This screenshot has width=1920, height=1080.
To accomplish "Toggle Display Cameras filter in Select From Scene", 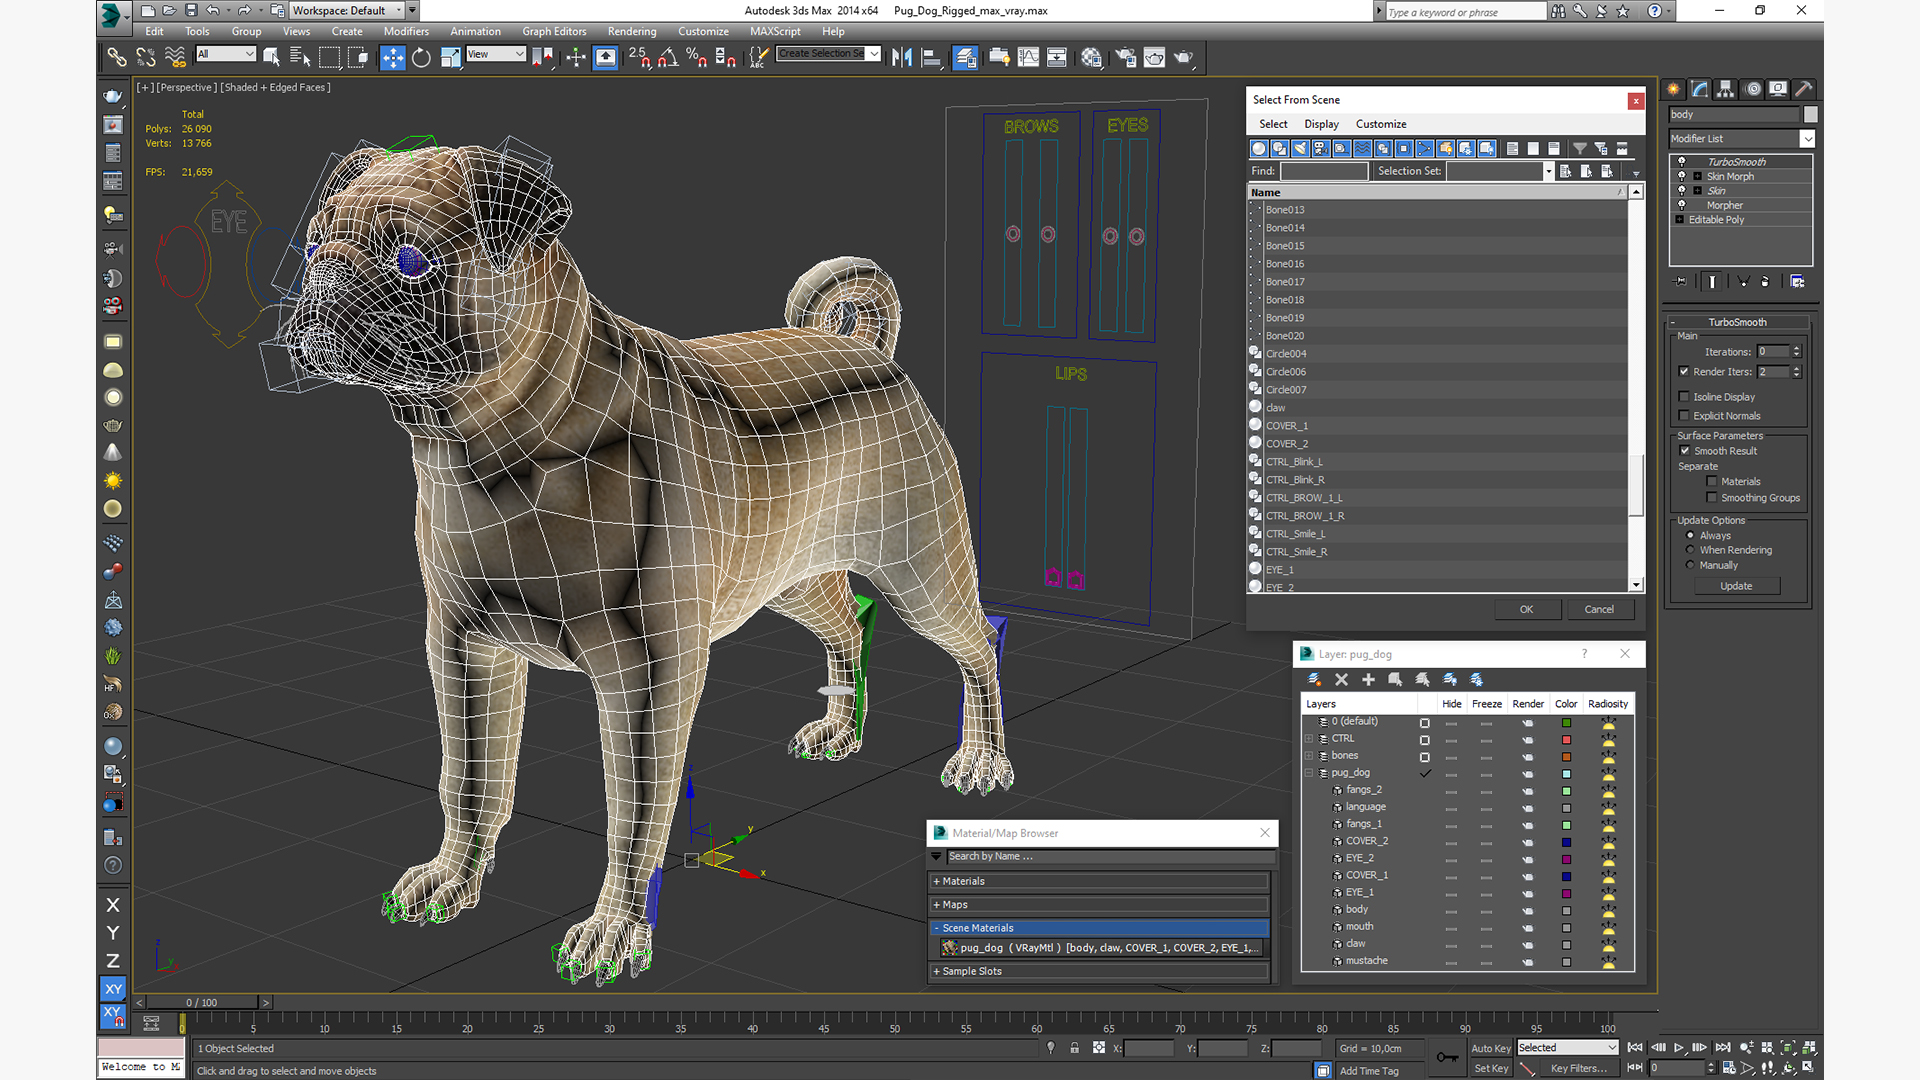I will pos(1321,148).
